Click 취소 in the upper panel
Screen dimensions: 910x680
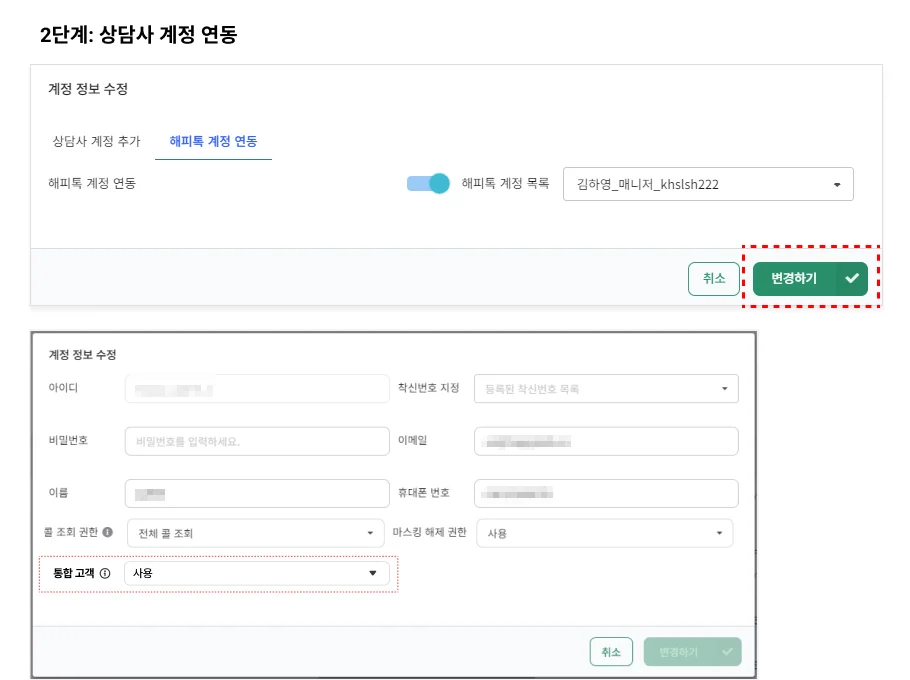(713, 279)
